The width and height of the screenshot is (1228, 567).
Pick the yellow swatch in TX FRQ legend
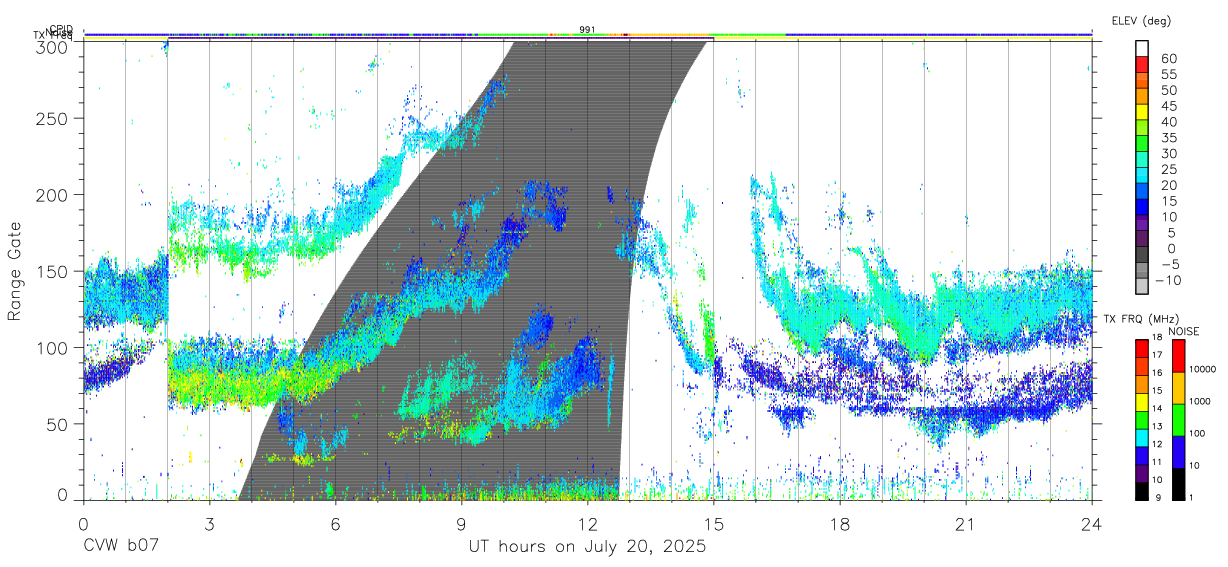coord(1142,403)
